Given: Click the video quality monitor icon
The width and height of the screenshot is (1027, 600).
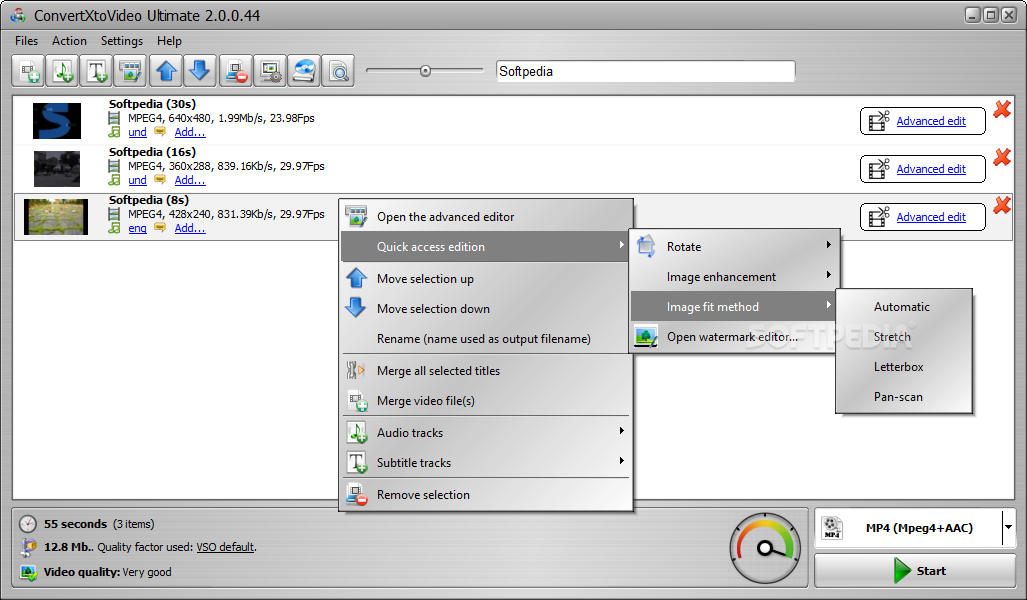Looking at the screenshot, I should (x=28, y=572).
